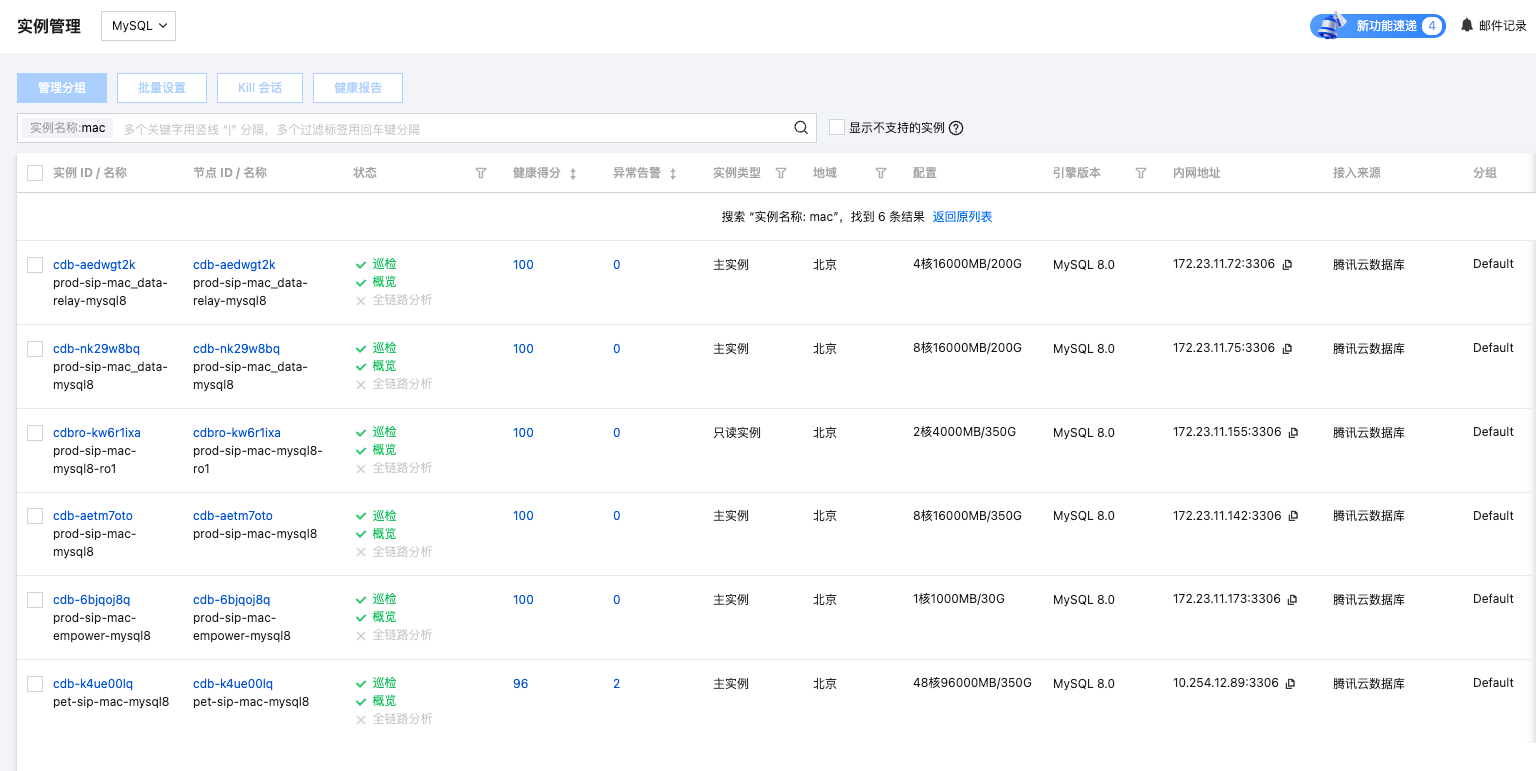Select the row checkbox for cdb-k4ue00lq

[x=35, y=684]
